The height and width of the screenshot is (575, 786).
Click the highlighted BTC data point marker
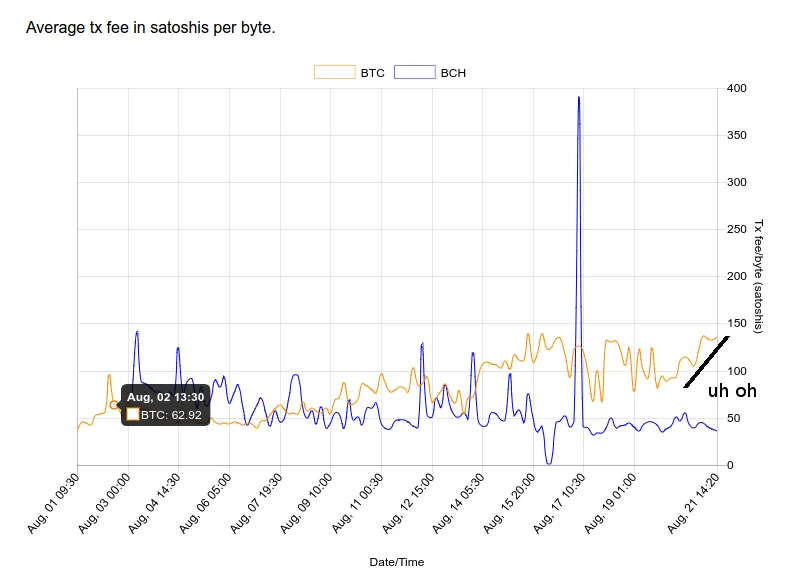pyautogui.click(x=114, y=405)
